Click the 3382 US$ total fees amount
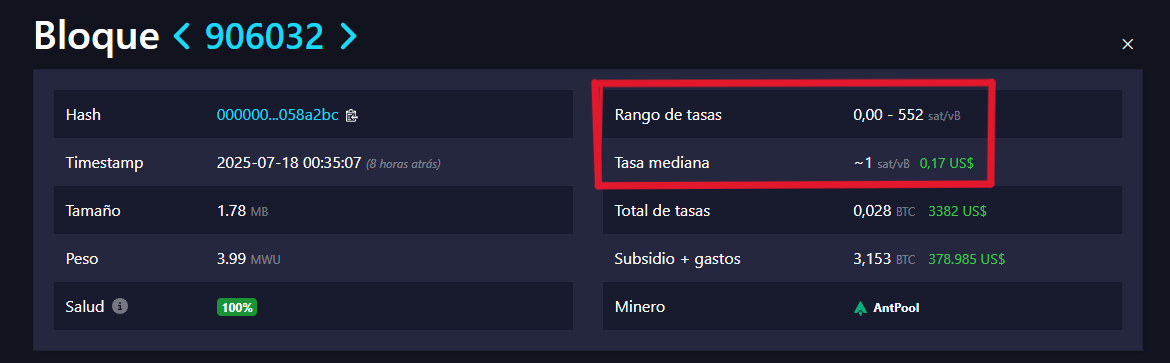 [957, 211]
